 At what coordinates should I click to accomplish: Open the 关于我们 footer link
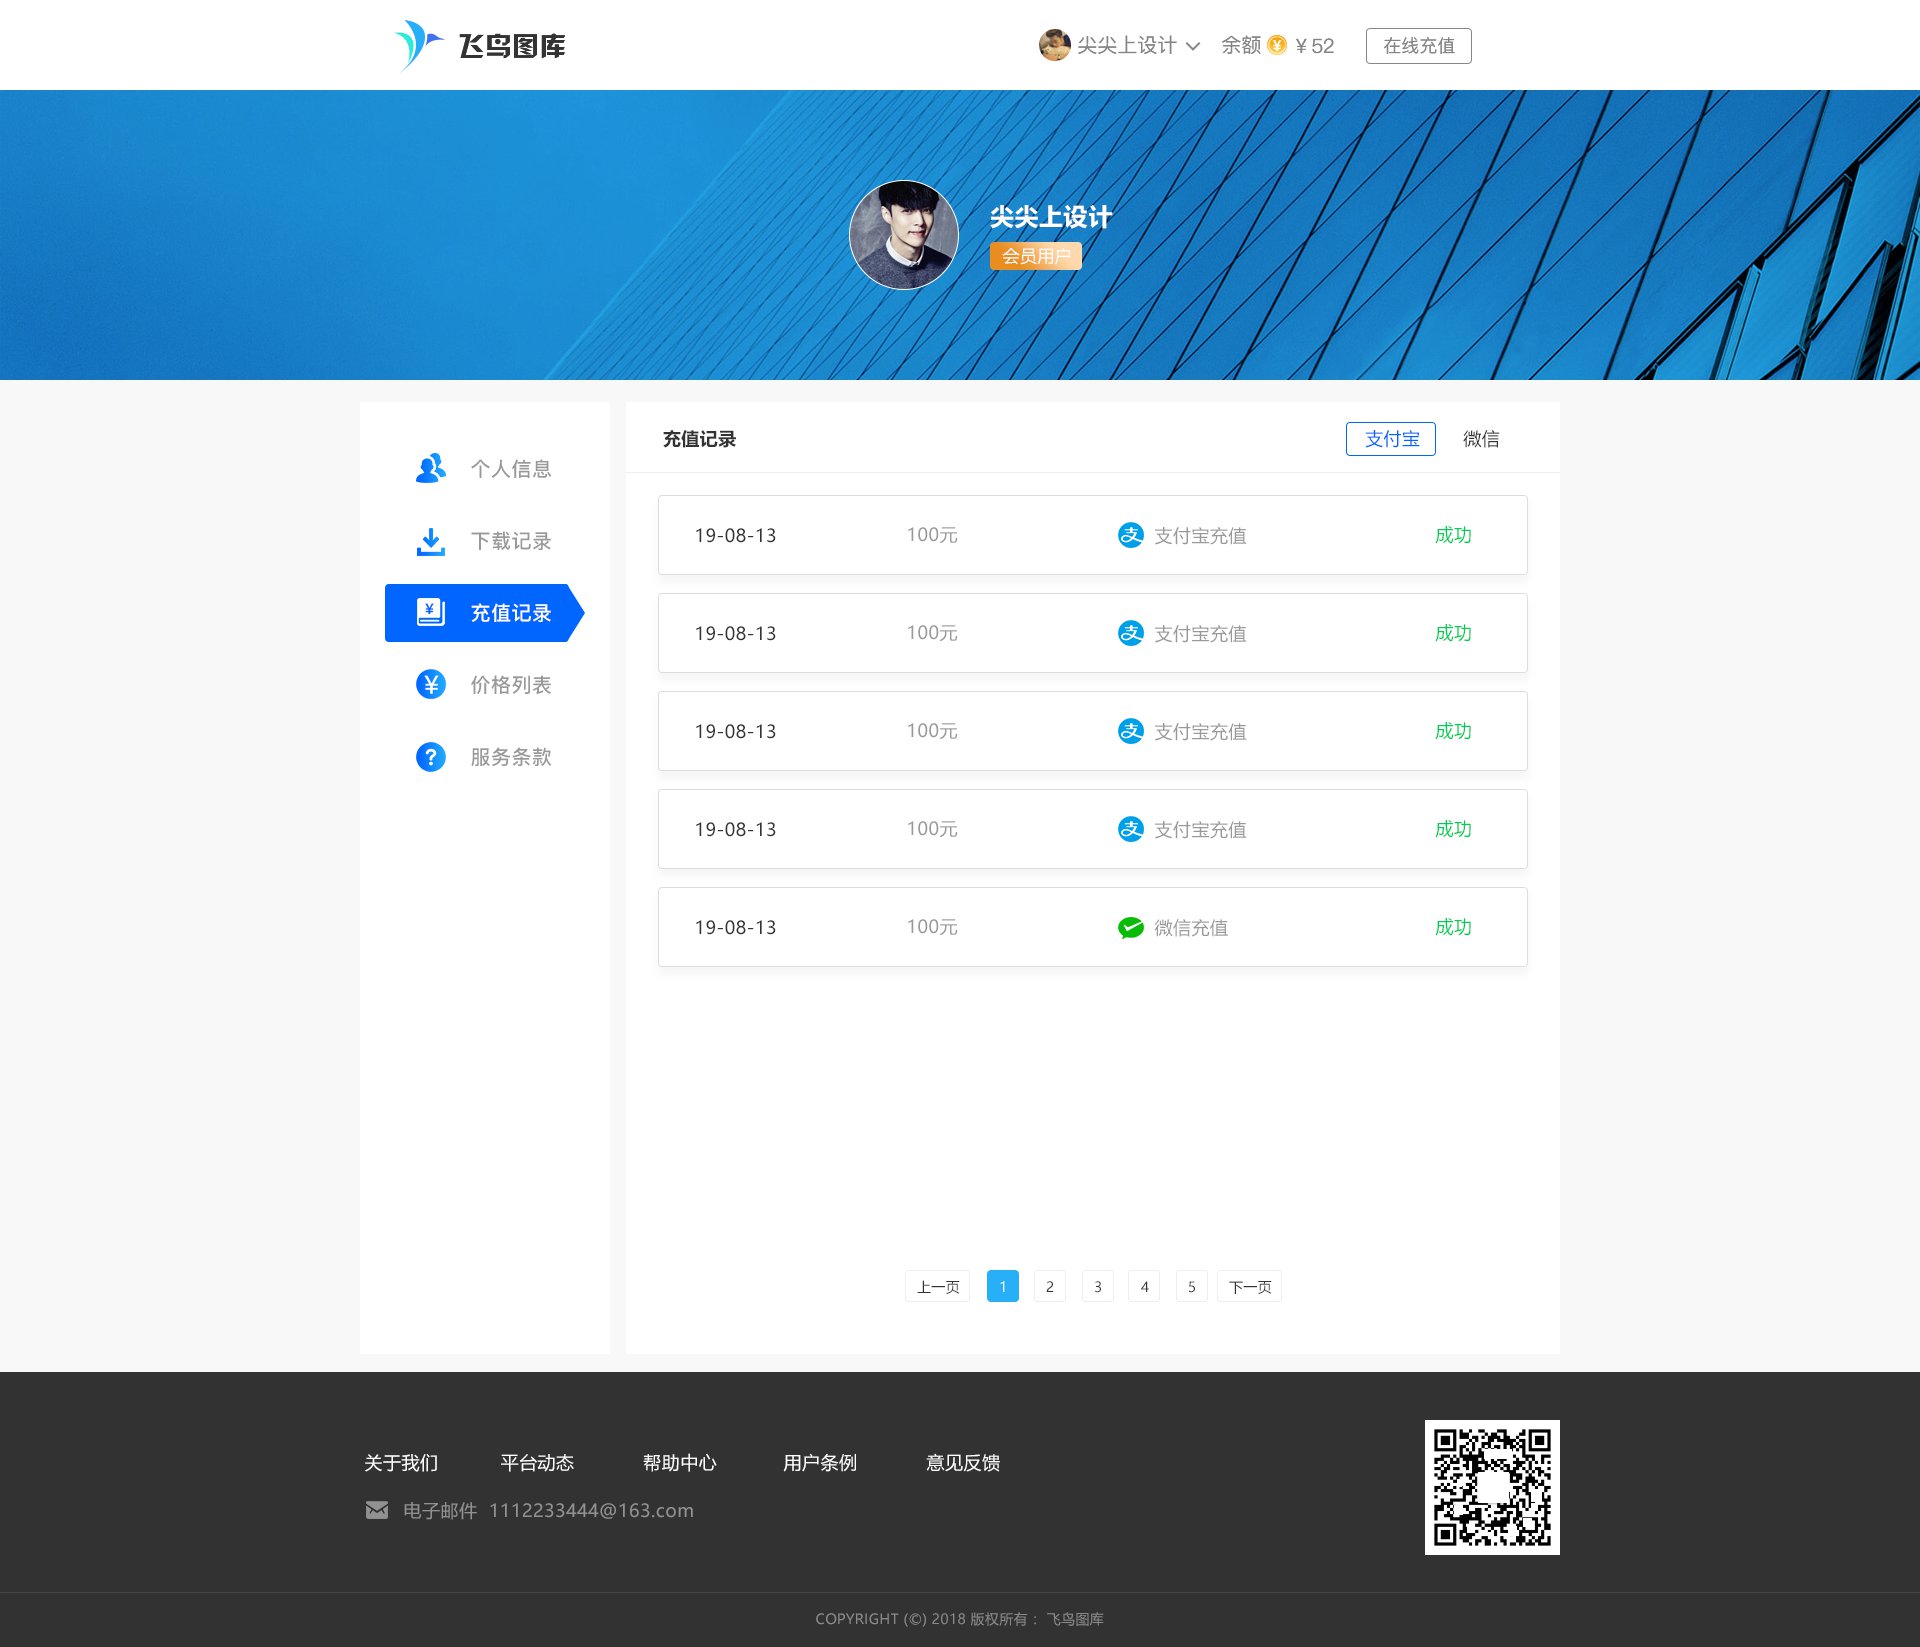click(x=401, y=1463)
